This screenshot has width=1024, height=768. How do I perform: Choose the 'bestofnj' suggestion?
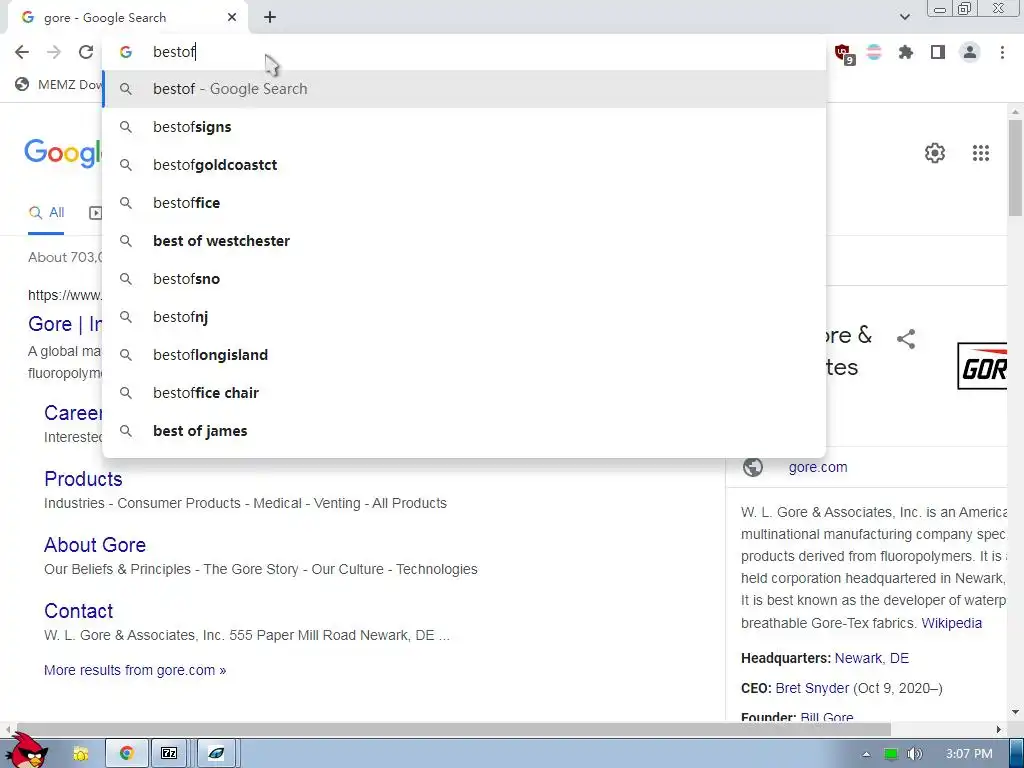pos(464,317)
